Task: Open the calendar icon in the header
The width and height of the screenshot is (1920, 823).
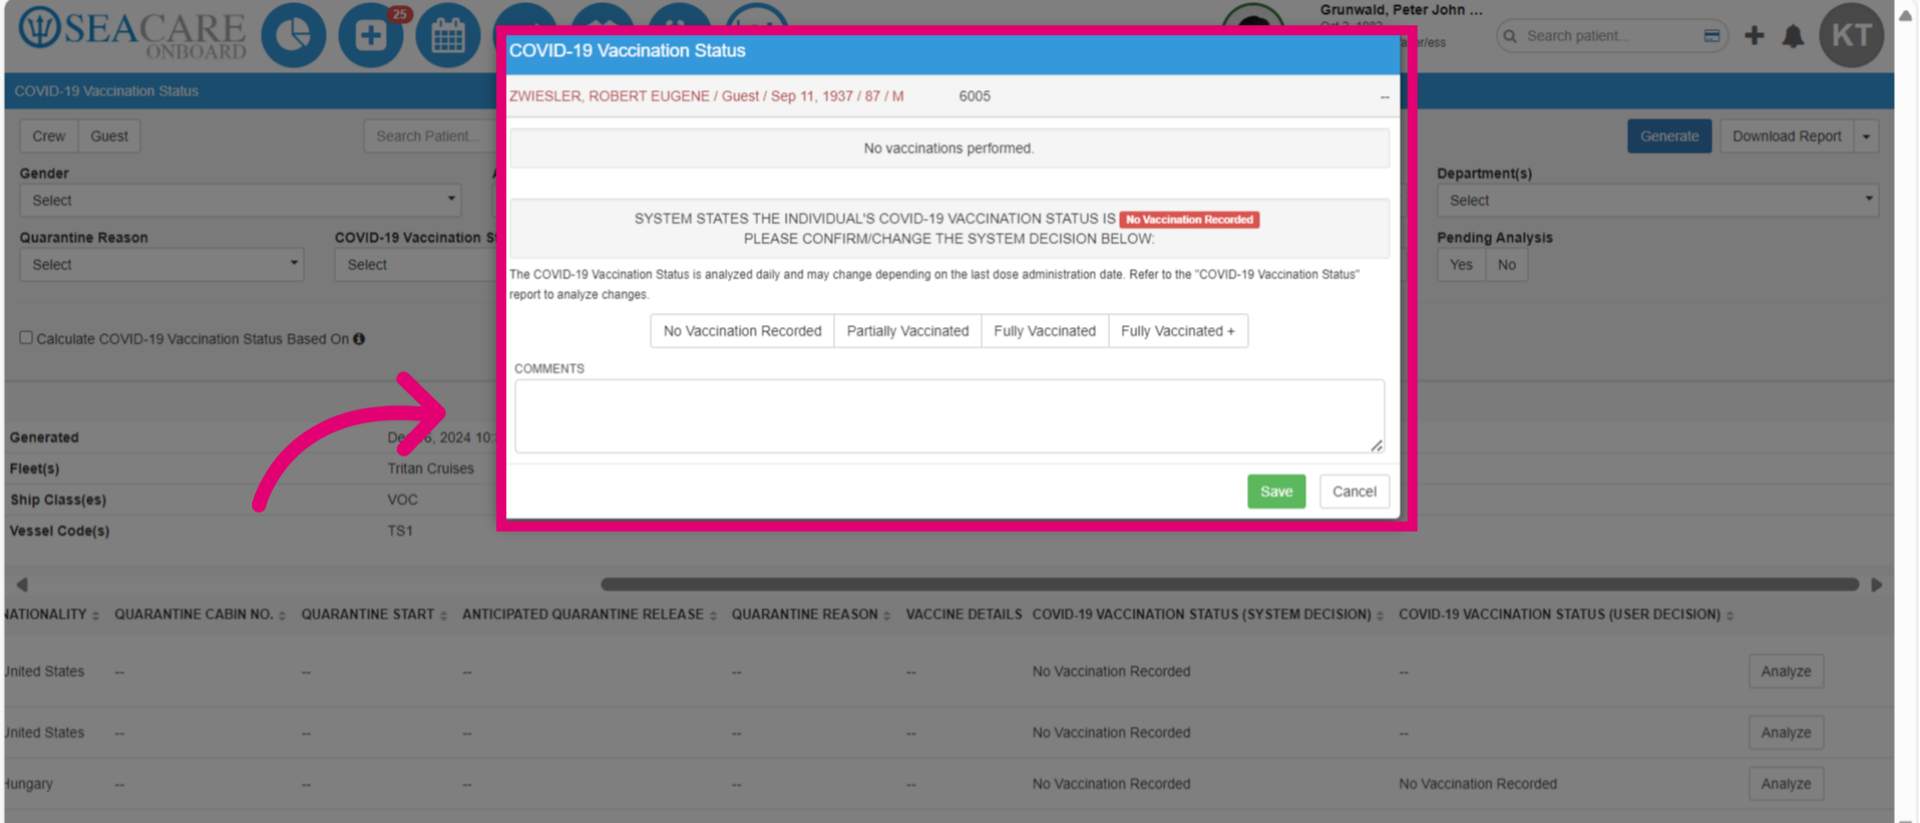Action: click(x=448, y=36)
